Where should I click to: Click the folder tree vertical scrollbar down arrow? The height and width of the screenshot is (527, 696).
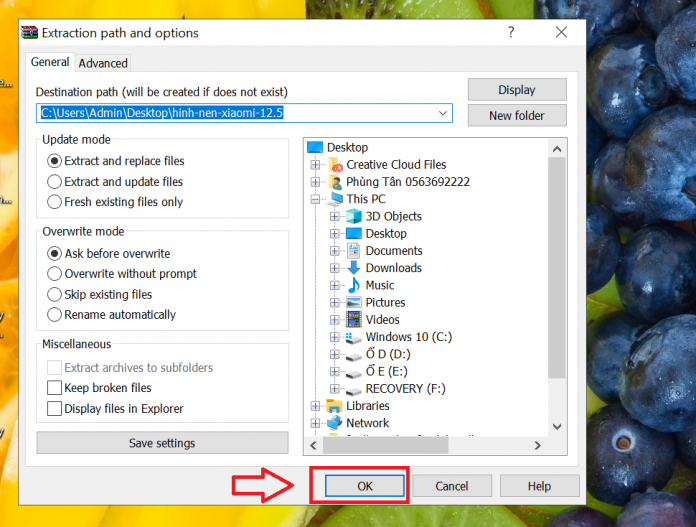tap(557, 427)
